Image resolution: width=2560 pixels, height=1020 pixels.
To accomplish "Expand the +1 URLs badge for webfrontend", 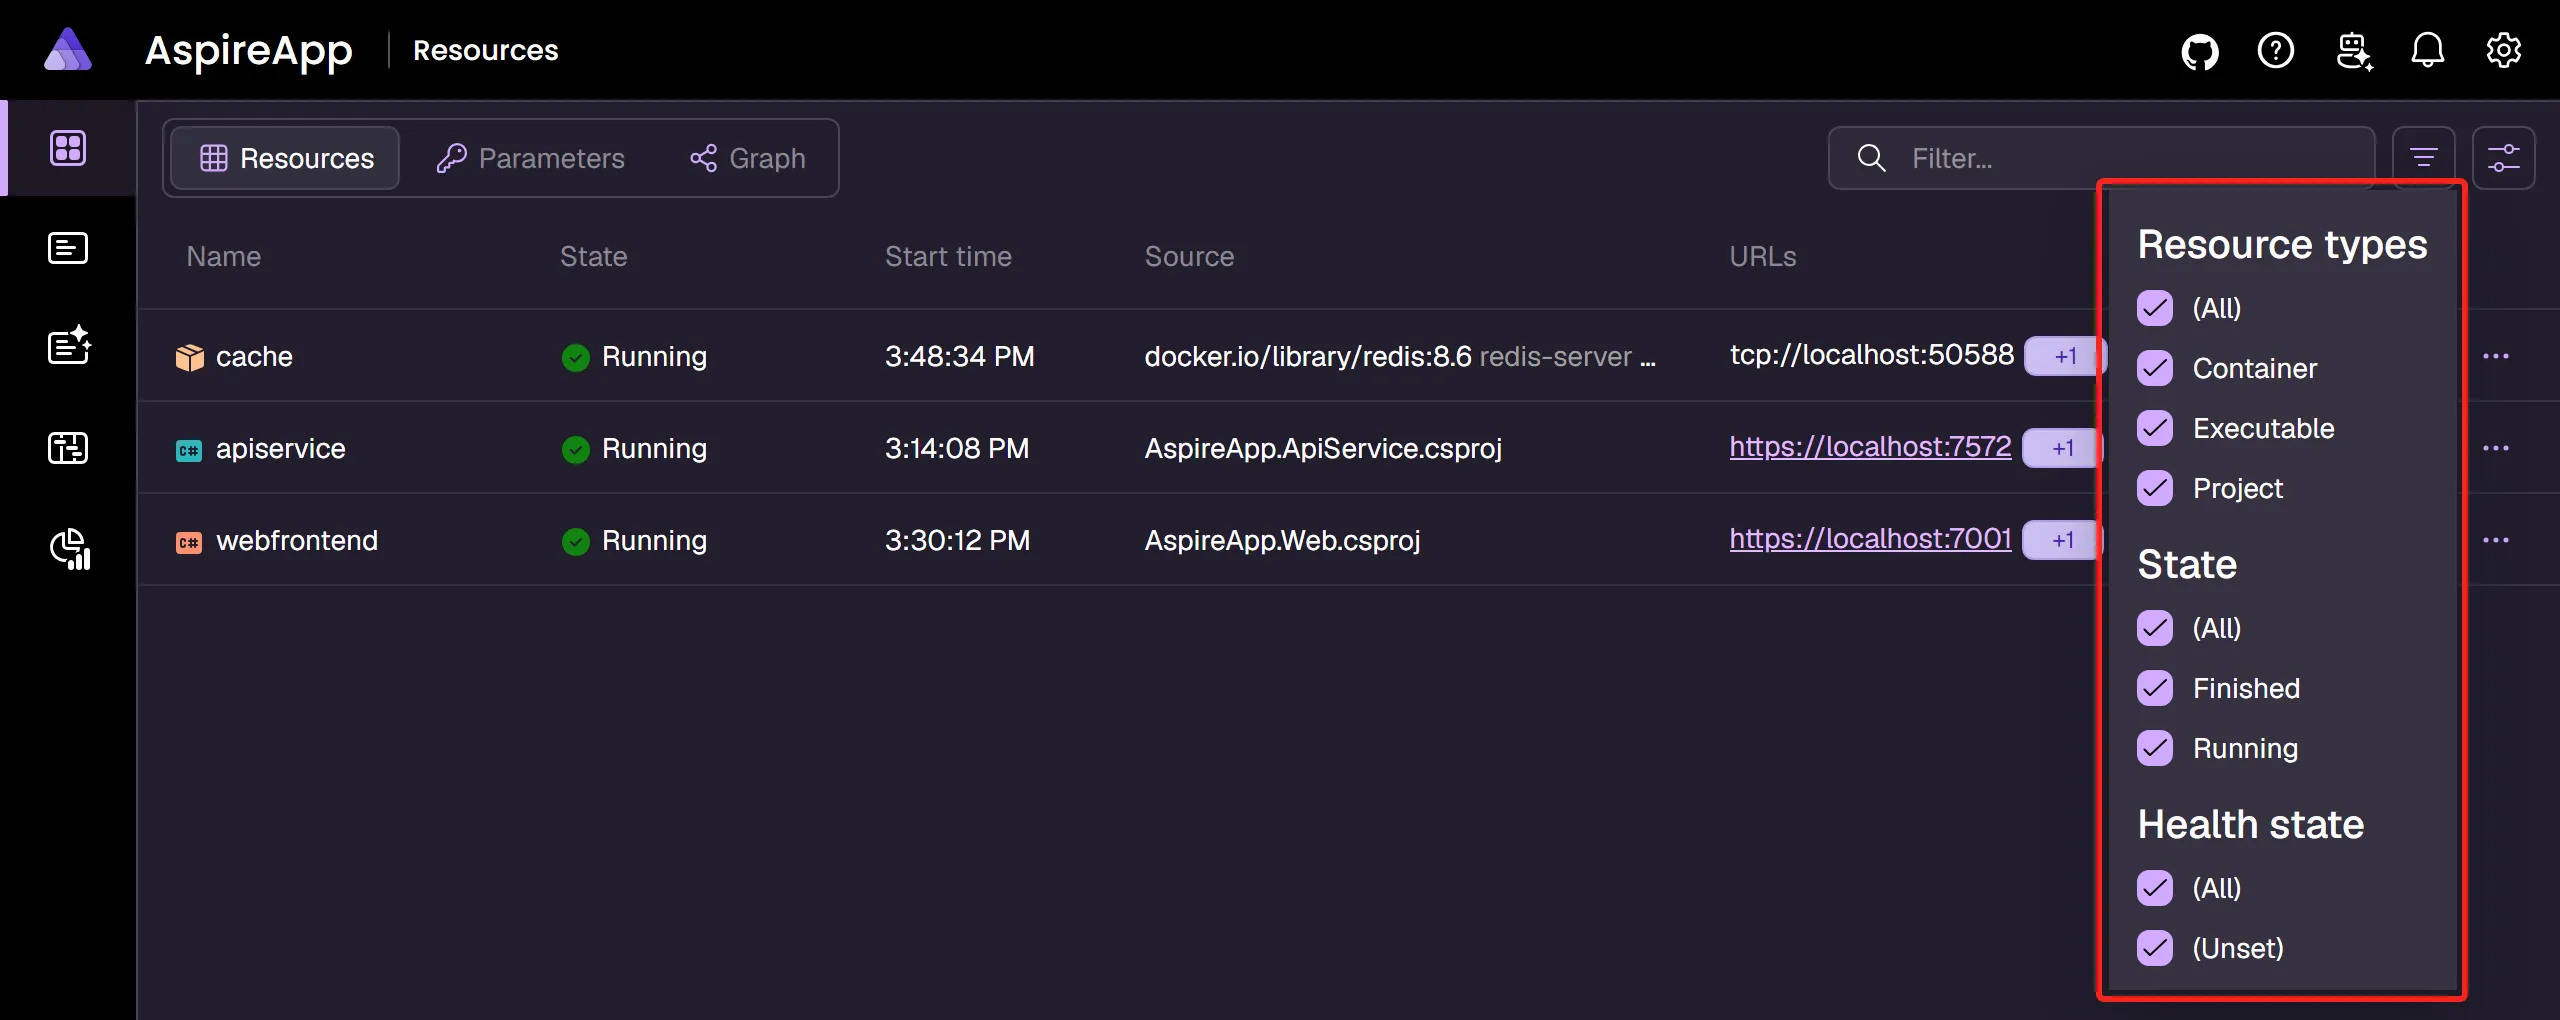I will tap(2062, 540).
